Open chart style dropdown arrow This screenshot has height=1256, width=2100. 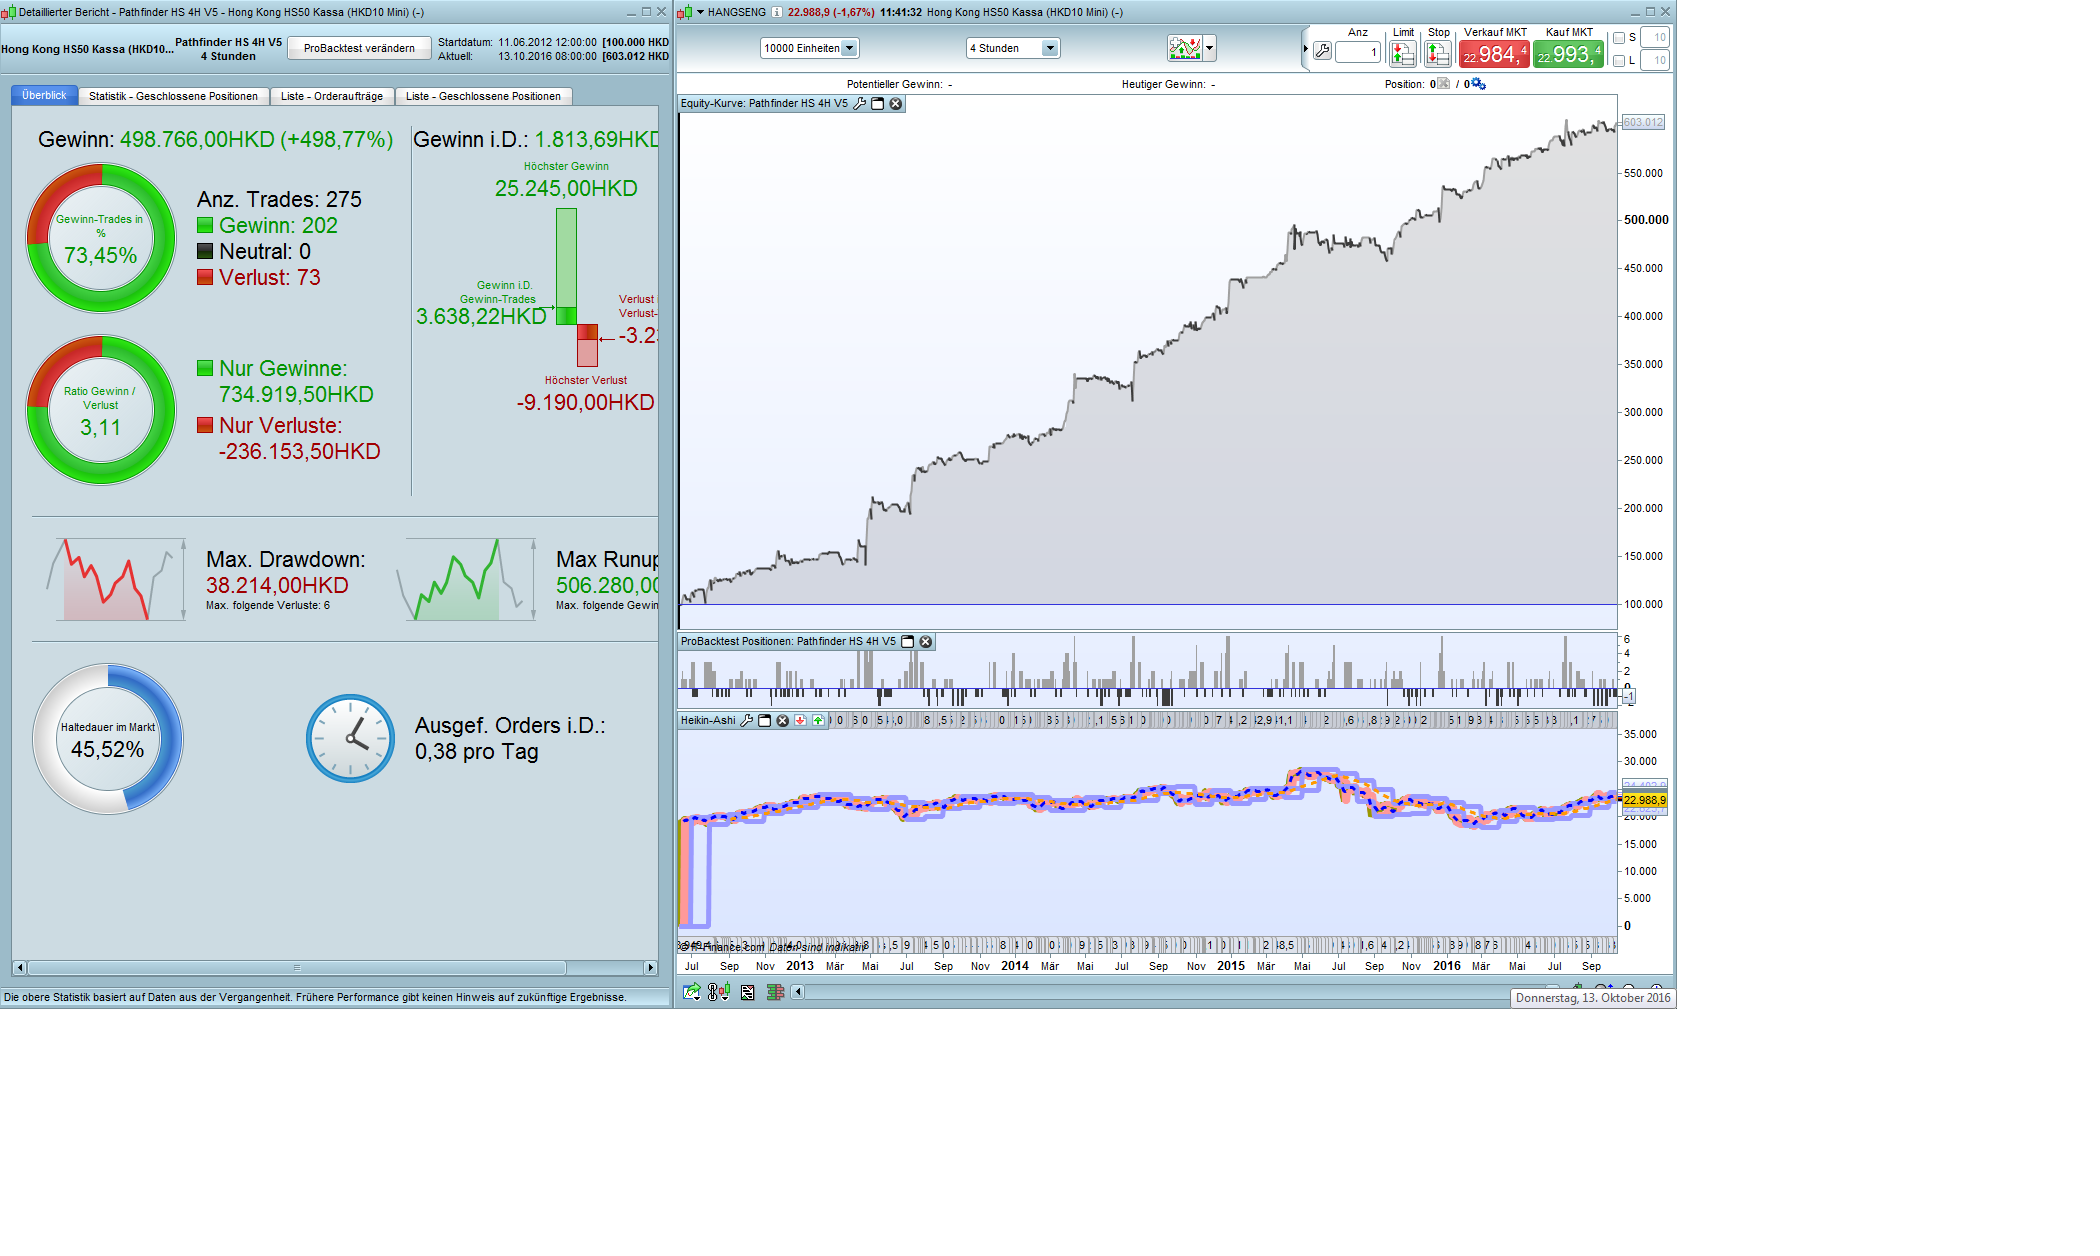(x=1210, y=48)
